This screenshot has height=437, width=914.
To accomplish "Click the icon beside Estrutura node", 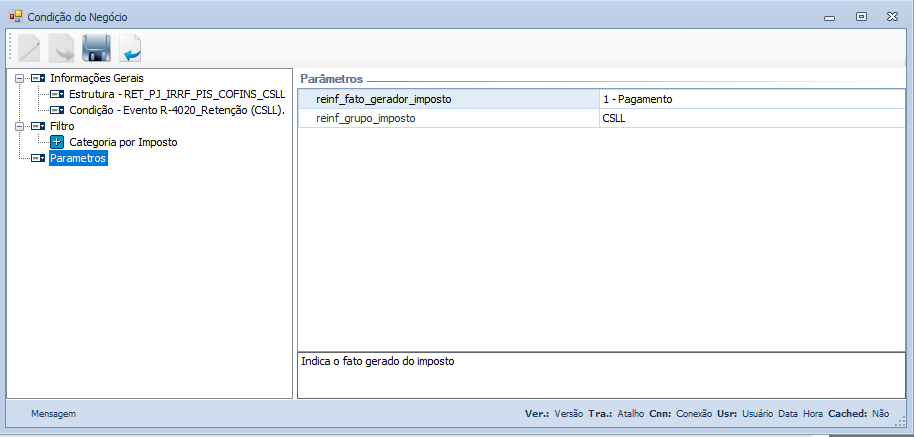I will (57, 94).
